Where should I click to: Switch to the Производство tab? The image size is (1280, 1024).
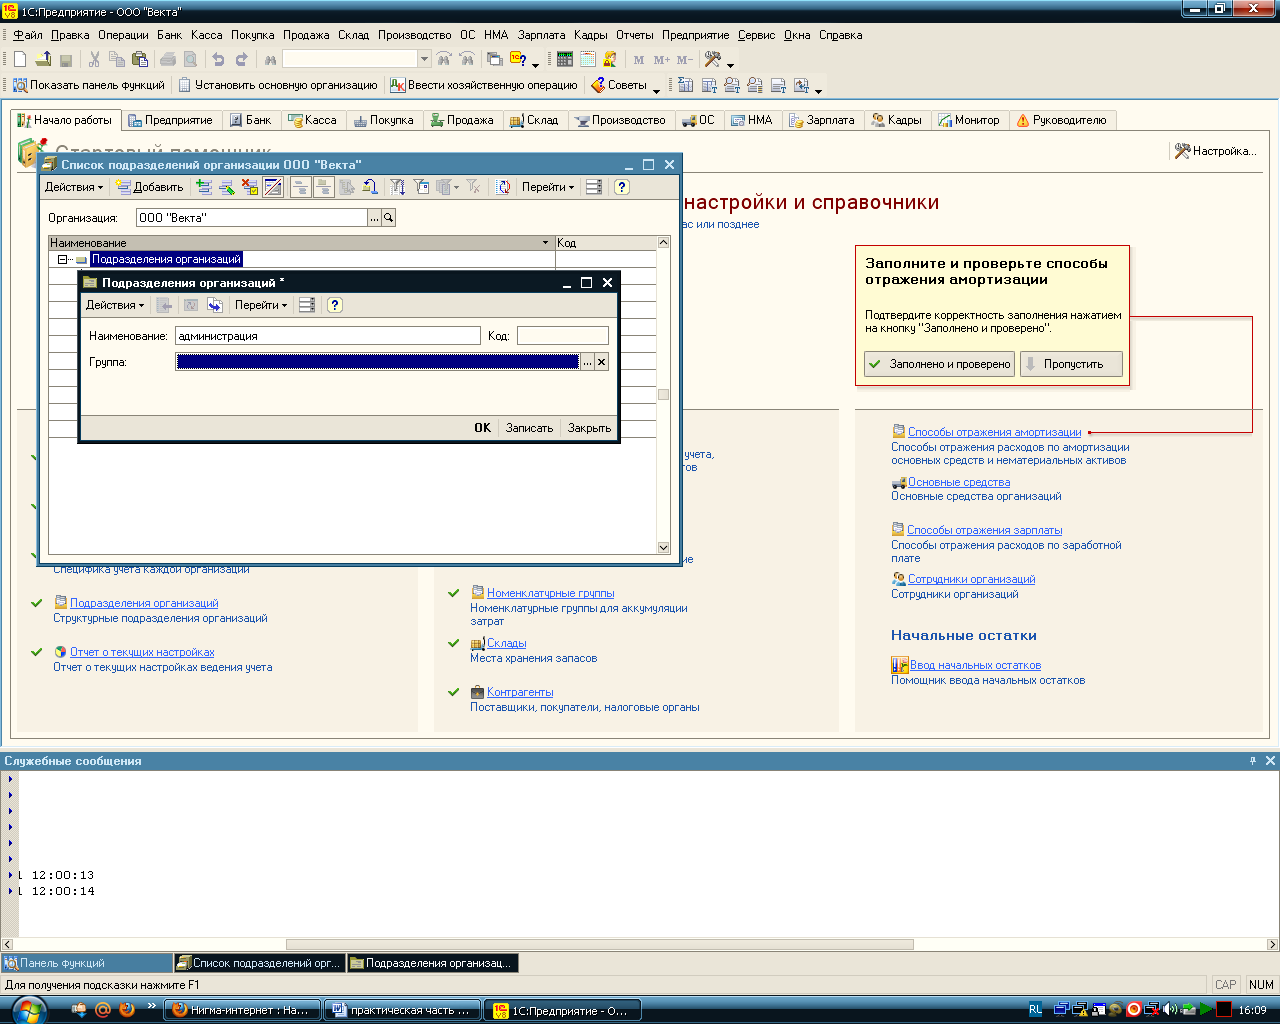point(620,120)
